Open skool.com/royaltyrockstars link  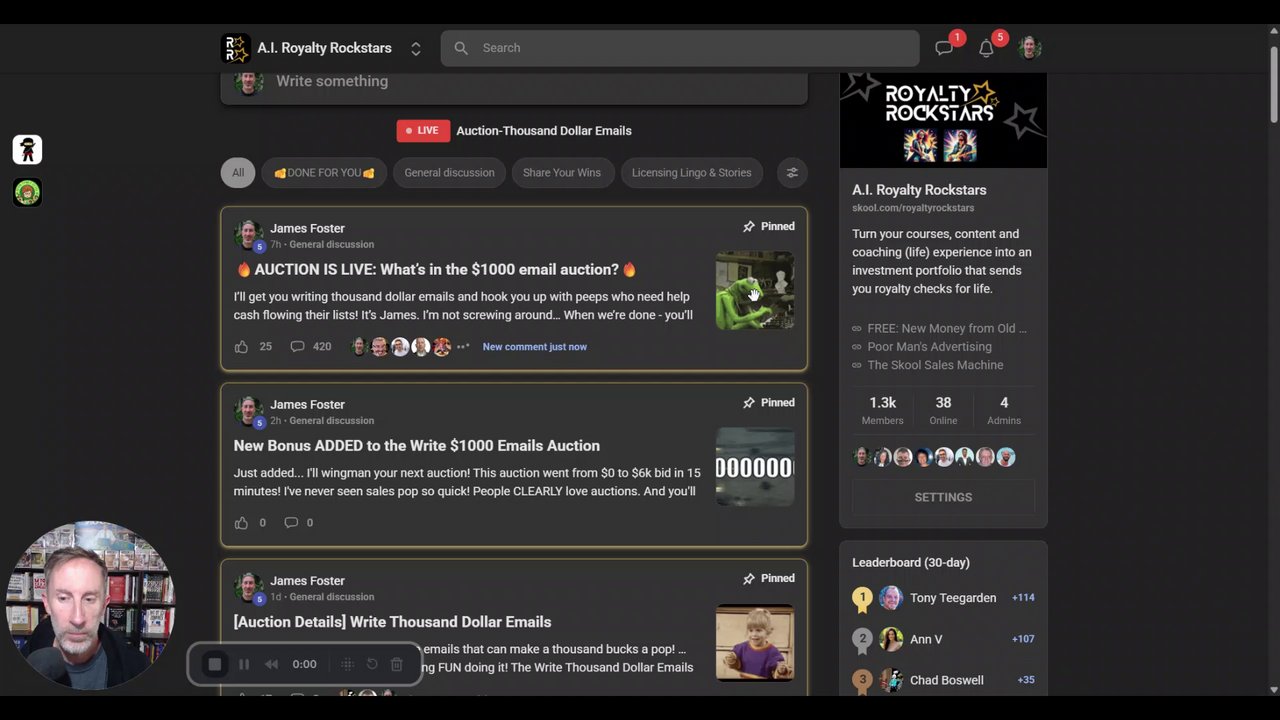pos(913,208)
